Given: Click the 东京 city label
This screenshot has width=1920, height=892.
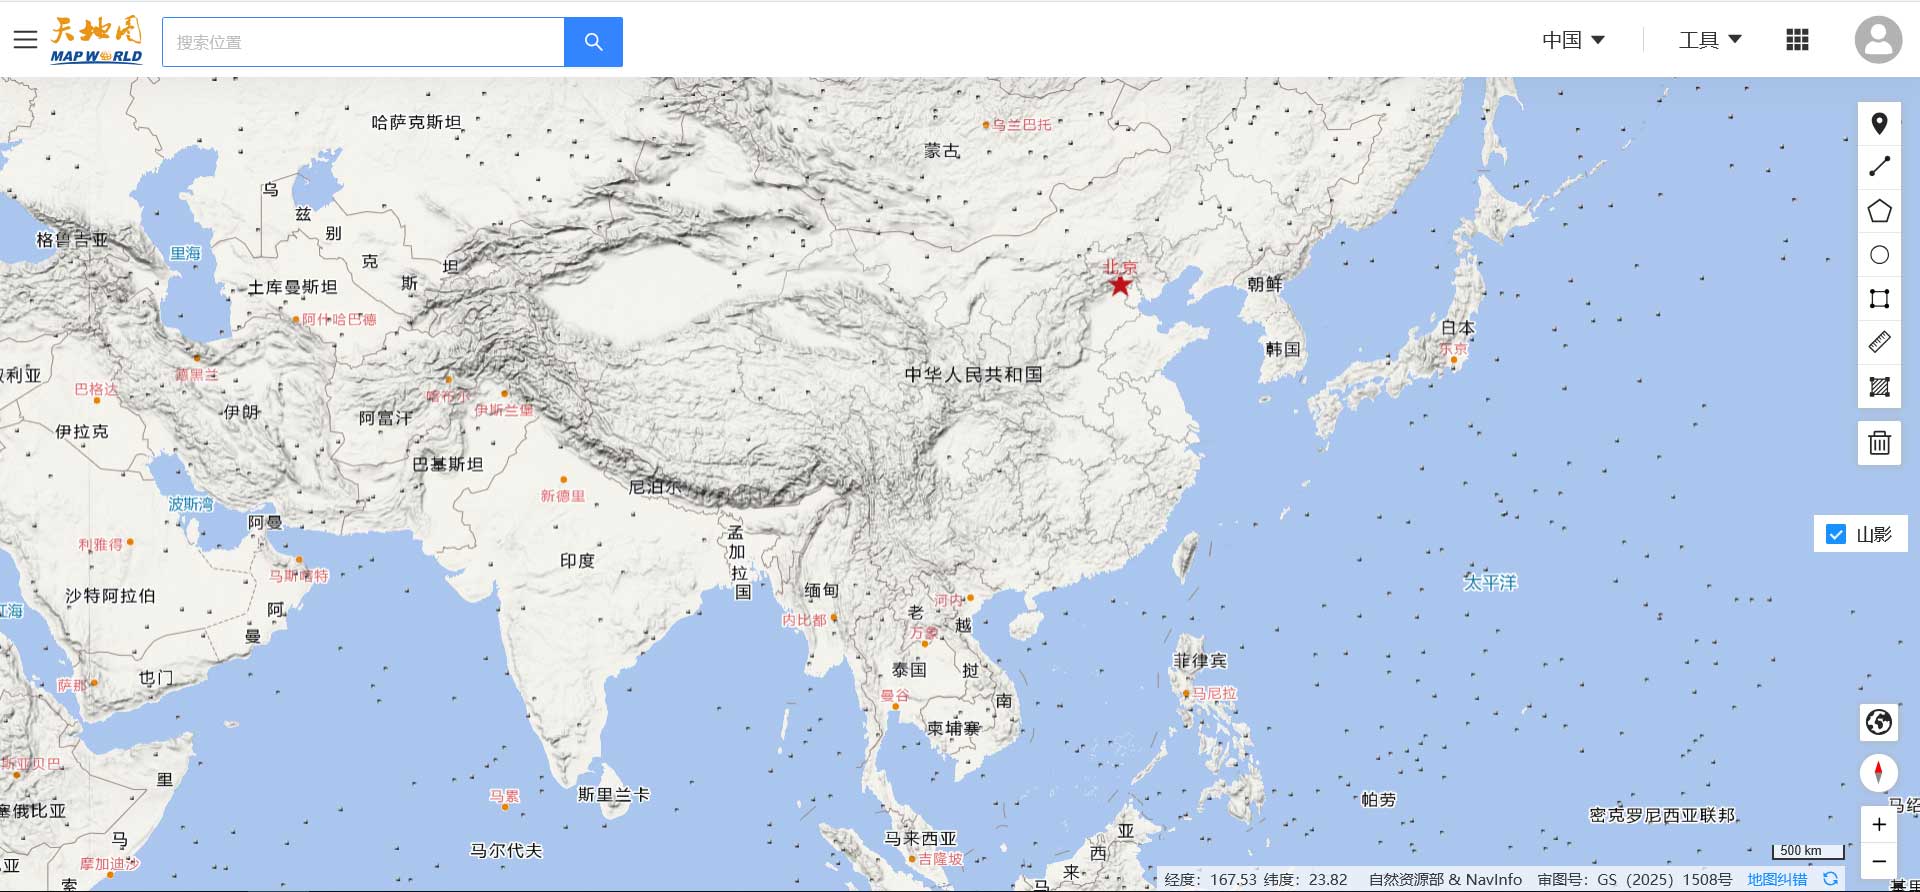Looking at the screenshot, I should click(1453, 349).
